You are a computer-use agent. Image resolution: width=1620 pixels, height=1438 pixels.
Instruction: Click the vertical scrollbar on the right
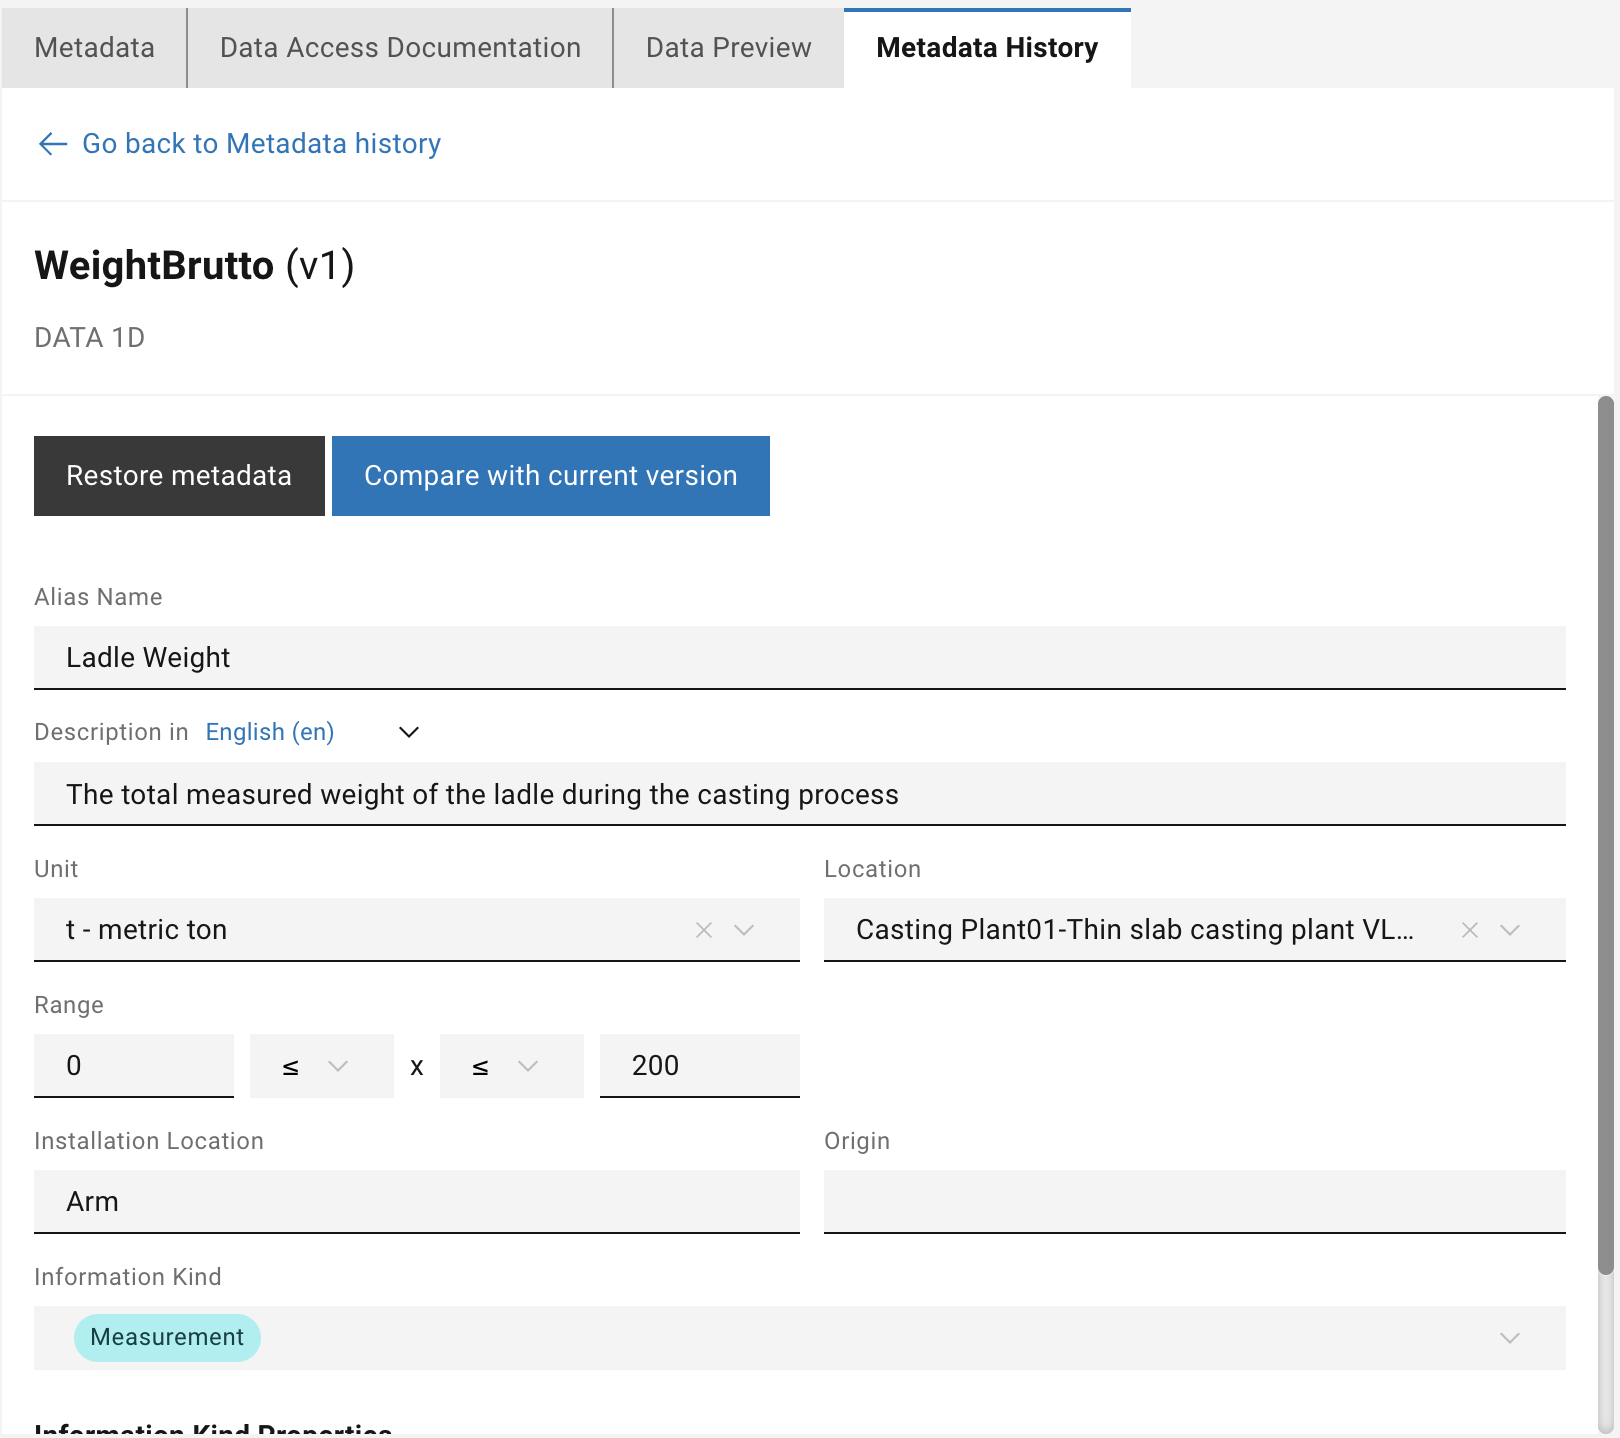[1605, 835]
